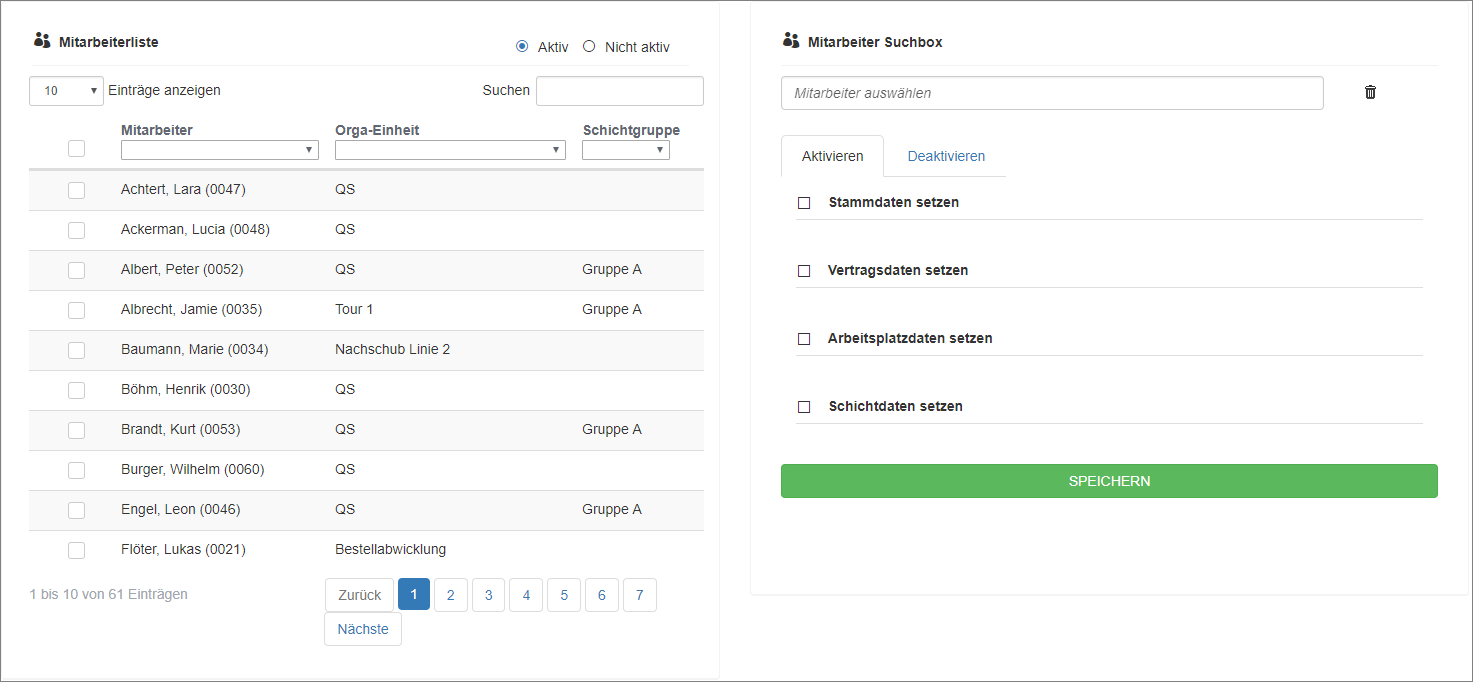1473x682 pixels.
Task: Click the Stammdaten setzen label
Action: pos(894,202)
